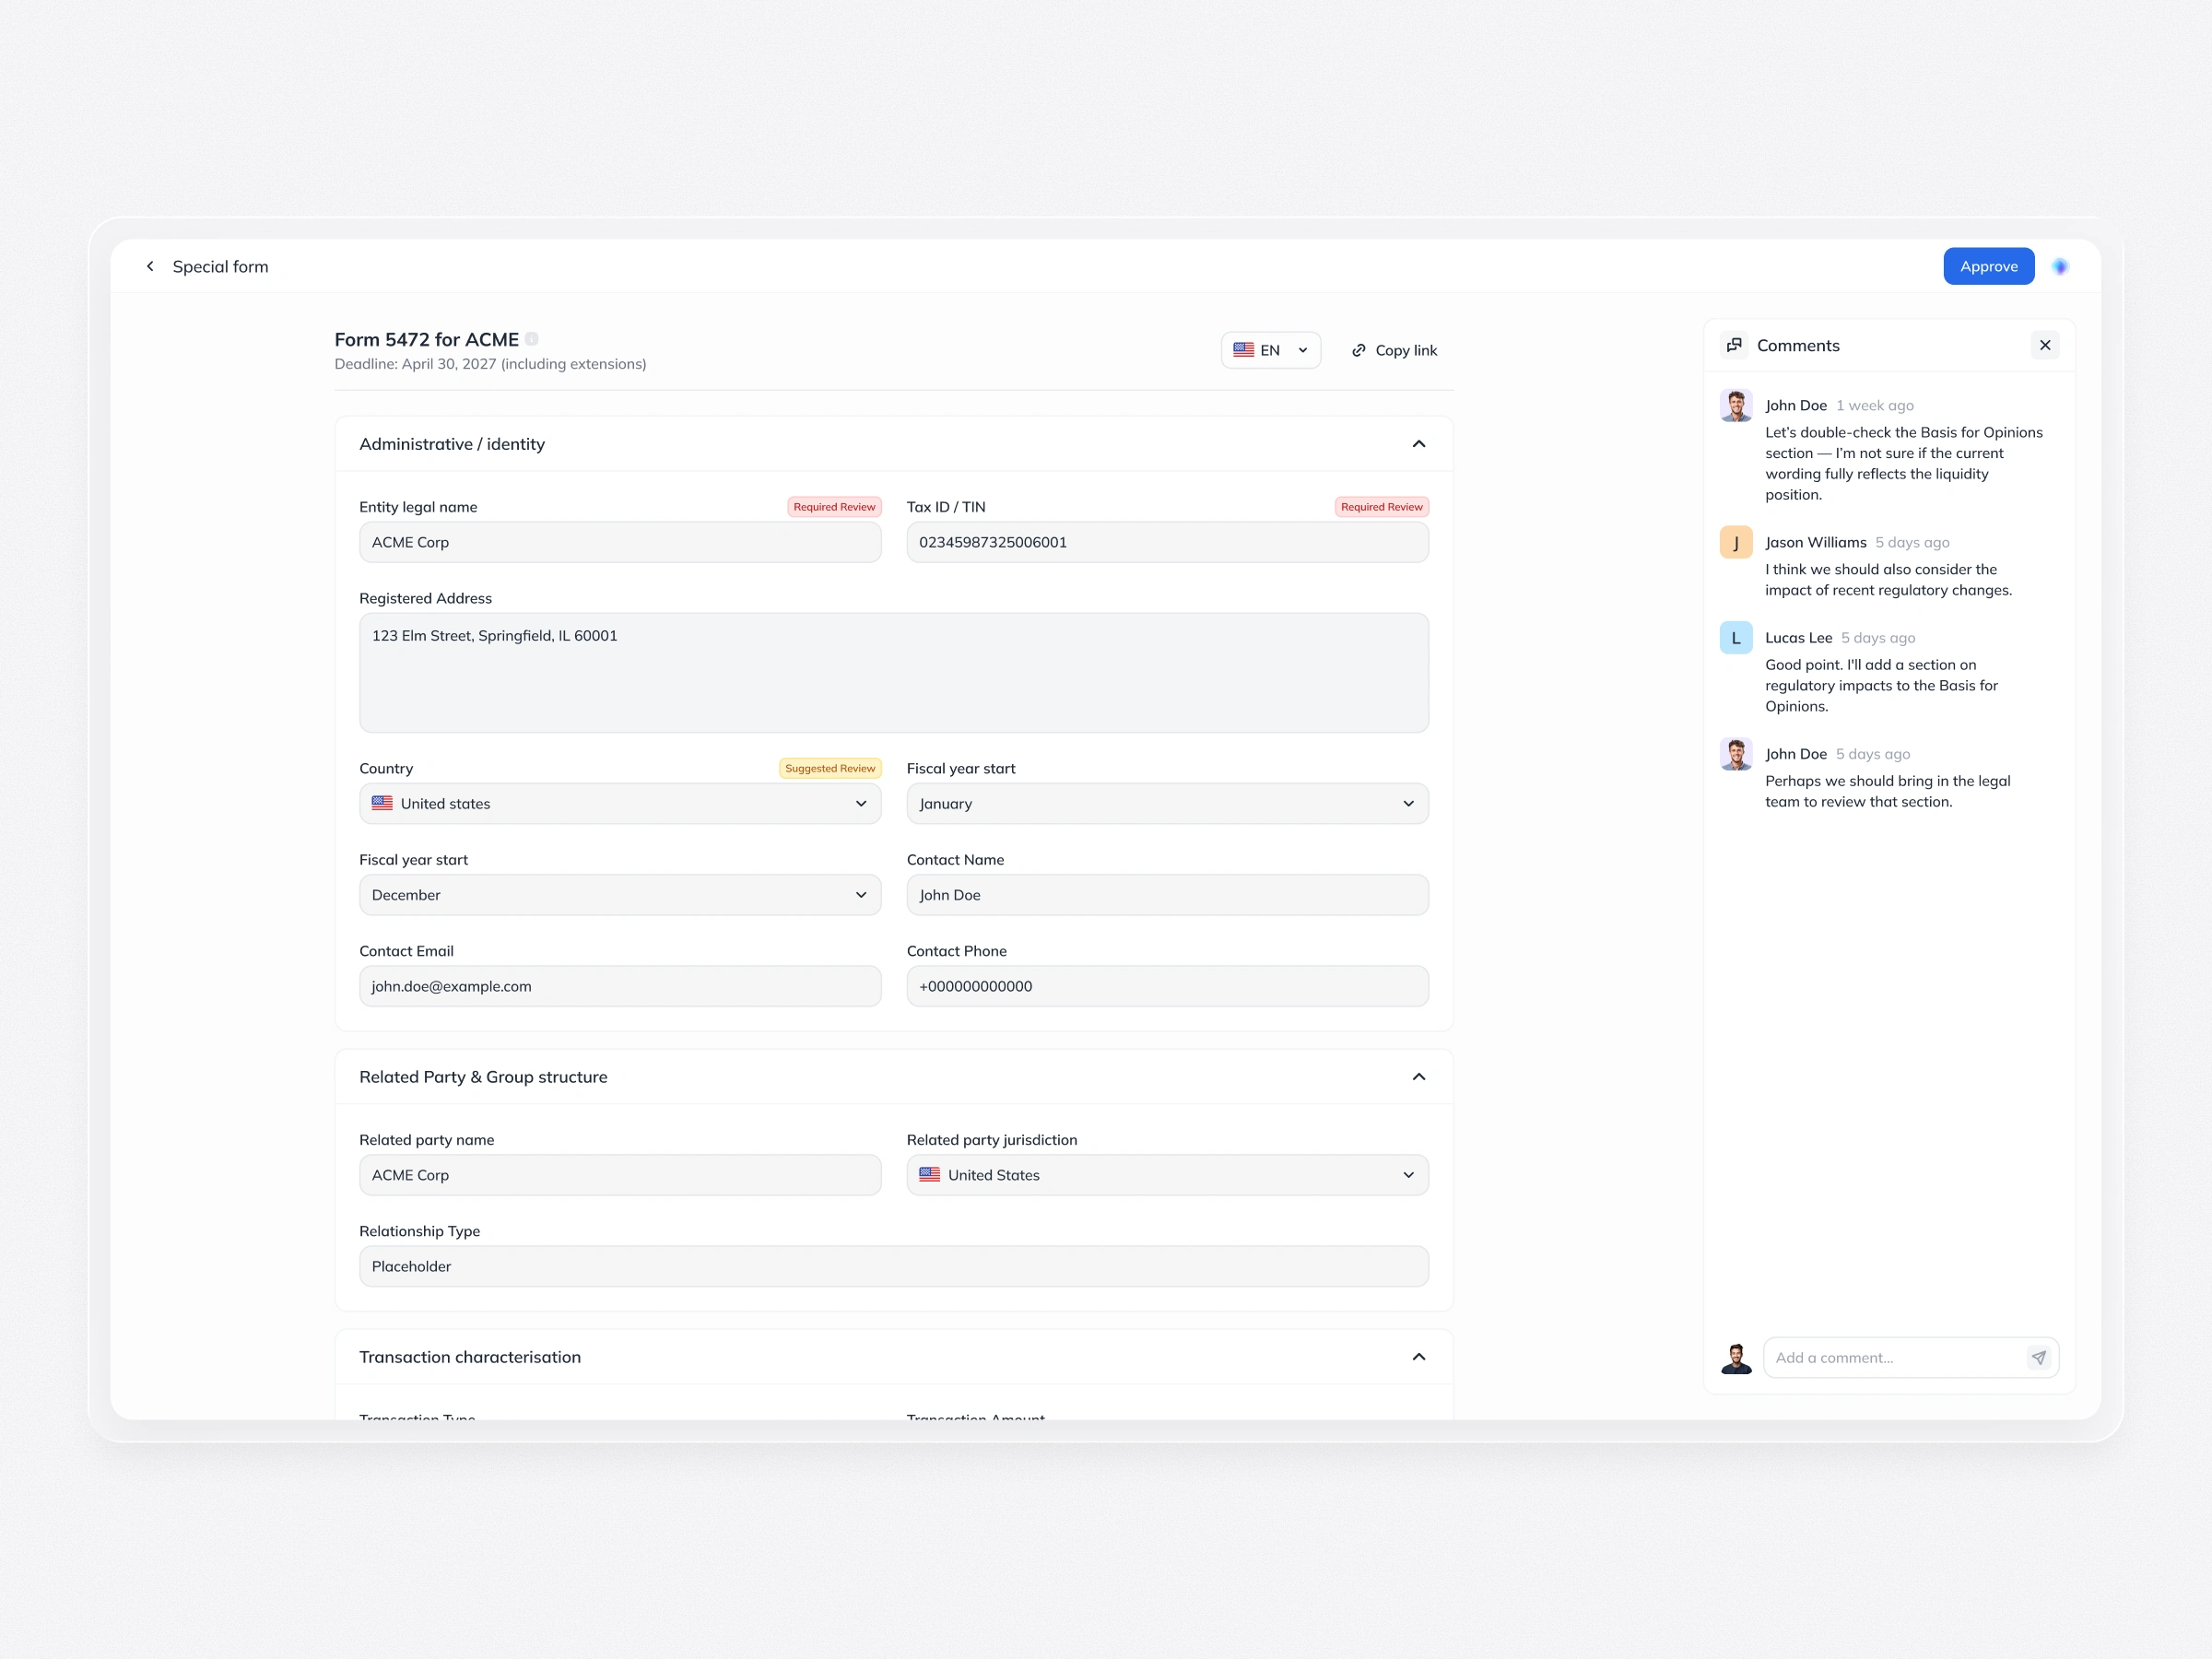Go back using the Special form arrow

[x=150, y=266]
